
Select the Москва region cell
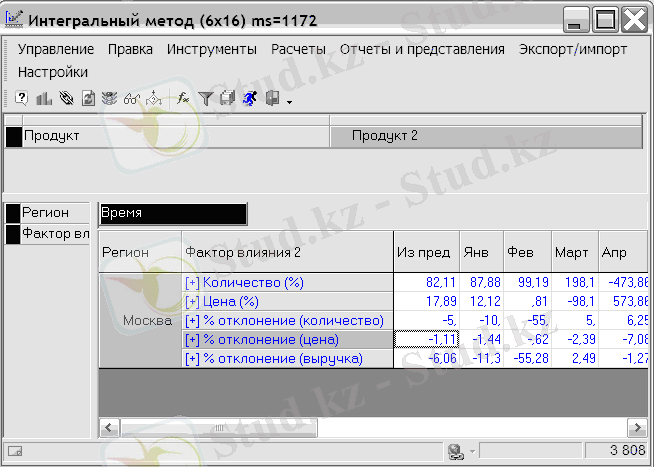click(140, 321)
